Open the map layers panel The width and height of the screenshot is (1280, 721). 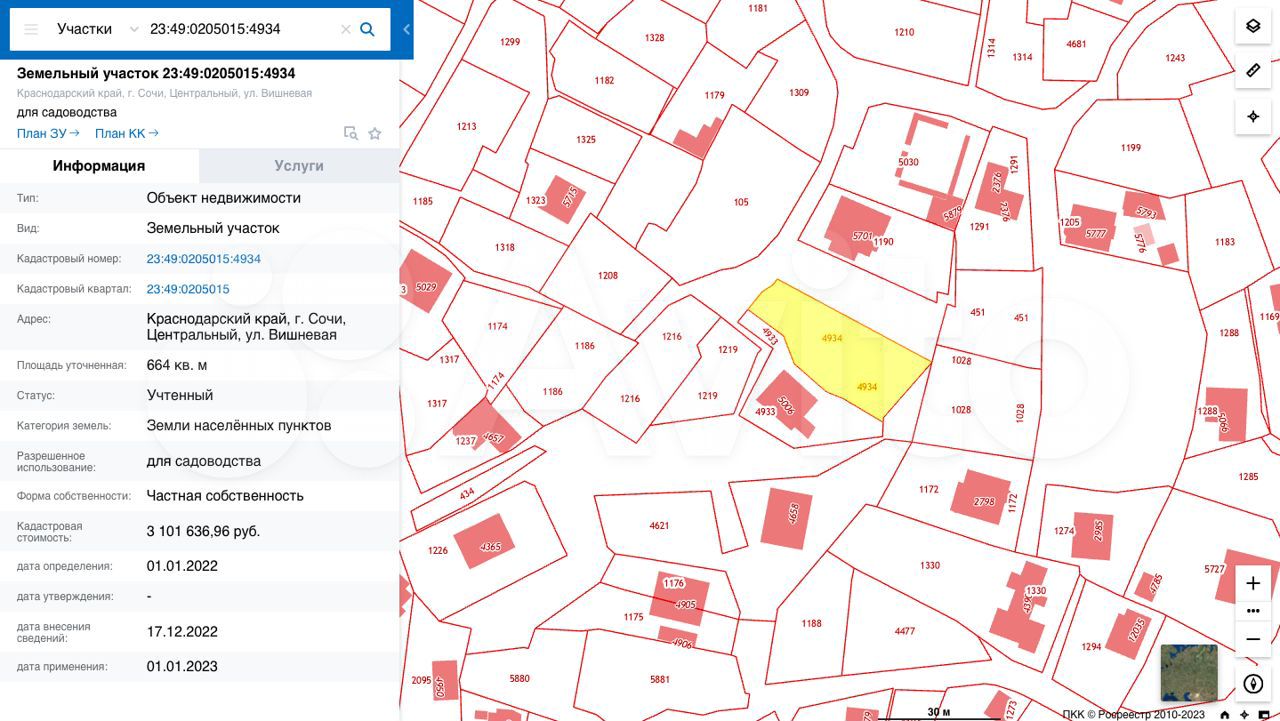(x=1253, y=26)
